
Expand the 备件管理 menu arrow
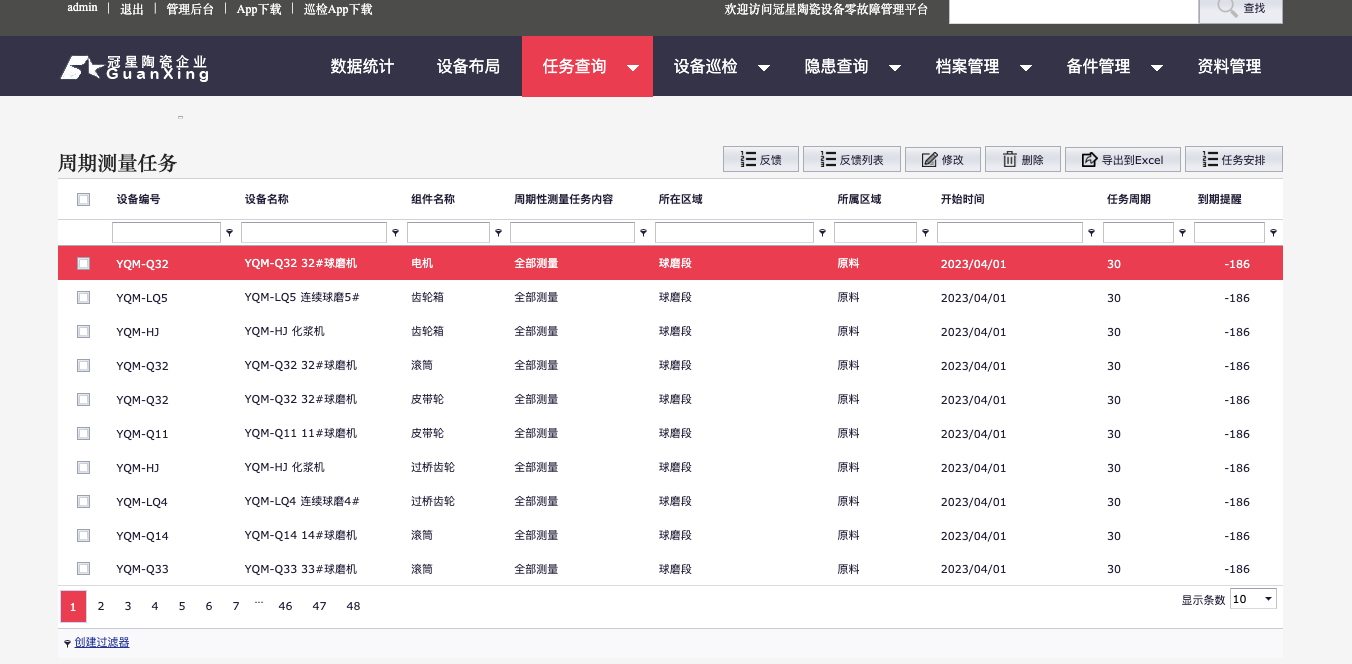pyautogui.click(x=1157, y=68)
